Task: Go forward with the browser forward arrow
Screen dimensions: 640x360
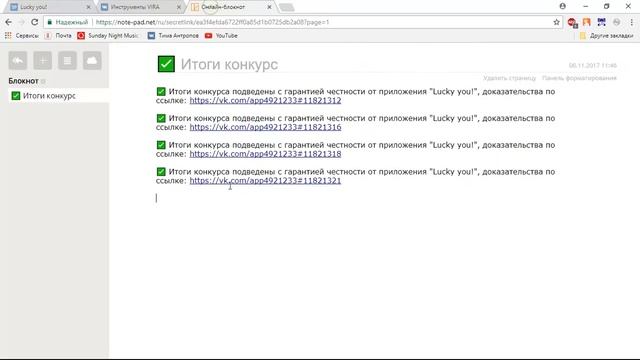Action: coord(22,22)
